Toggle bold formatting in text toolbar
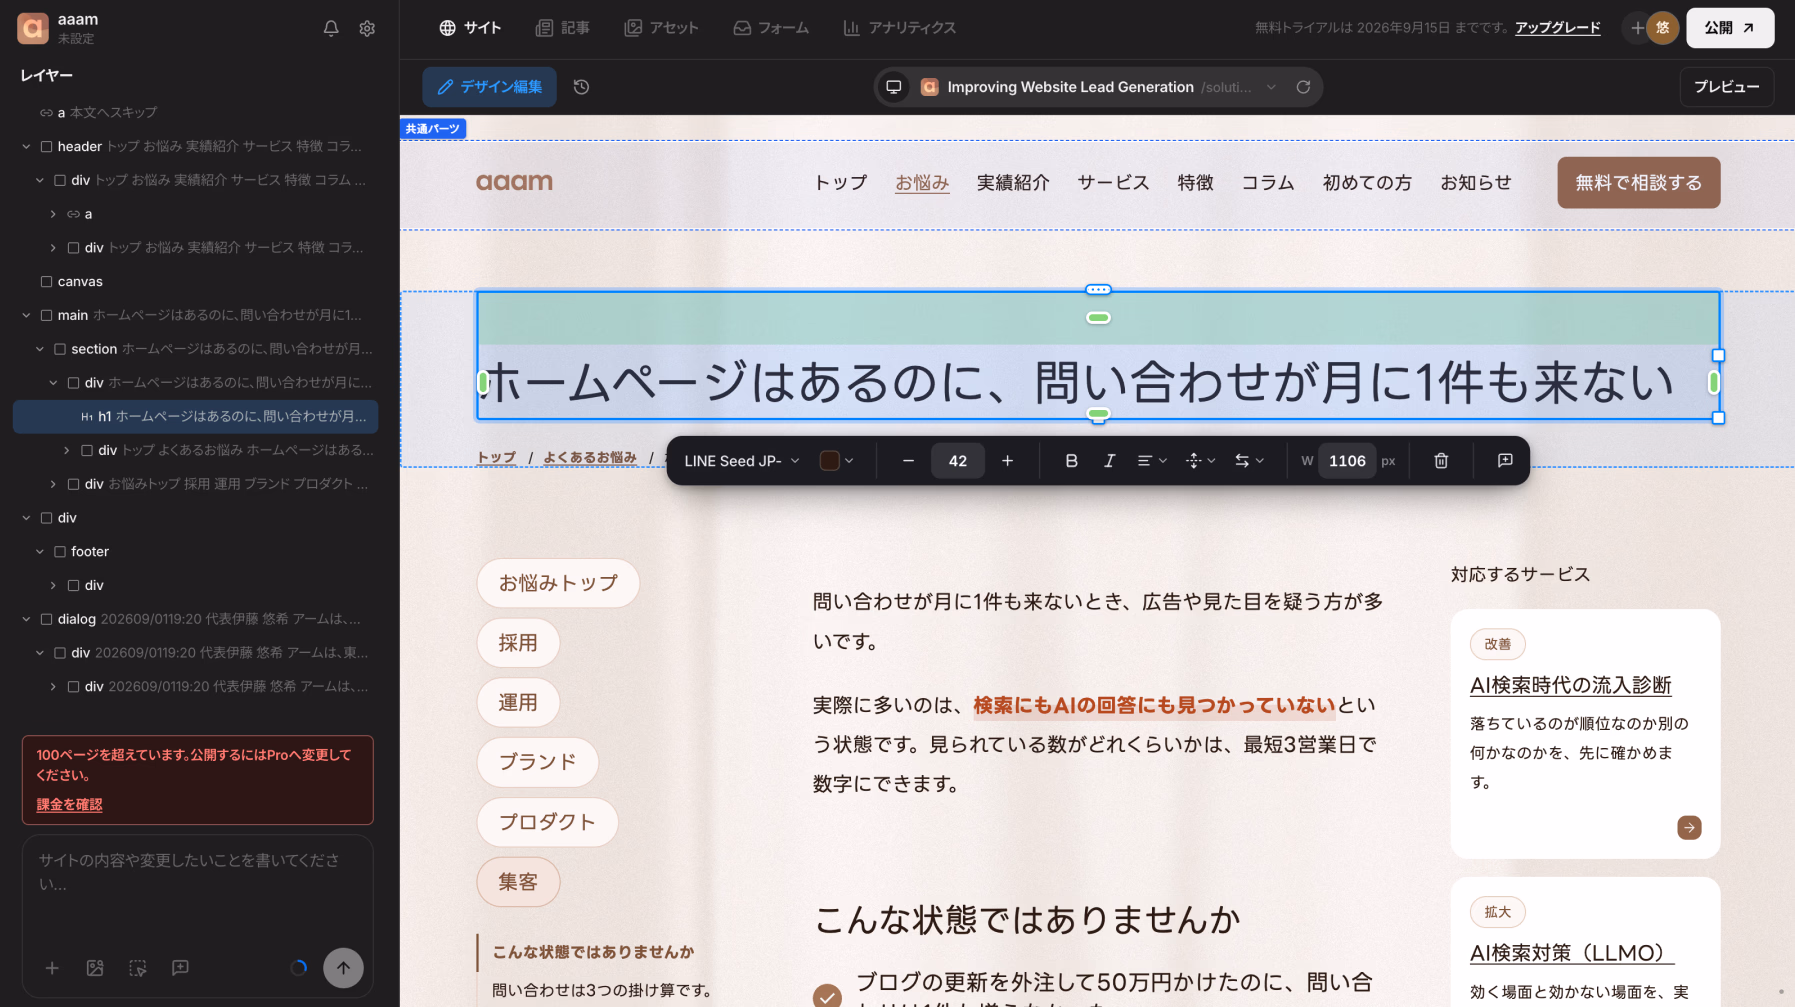 (1071, 461)
